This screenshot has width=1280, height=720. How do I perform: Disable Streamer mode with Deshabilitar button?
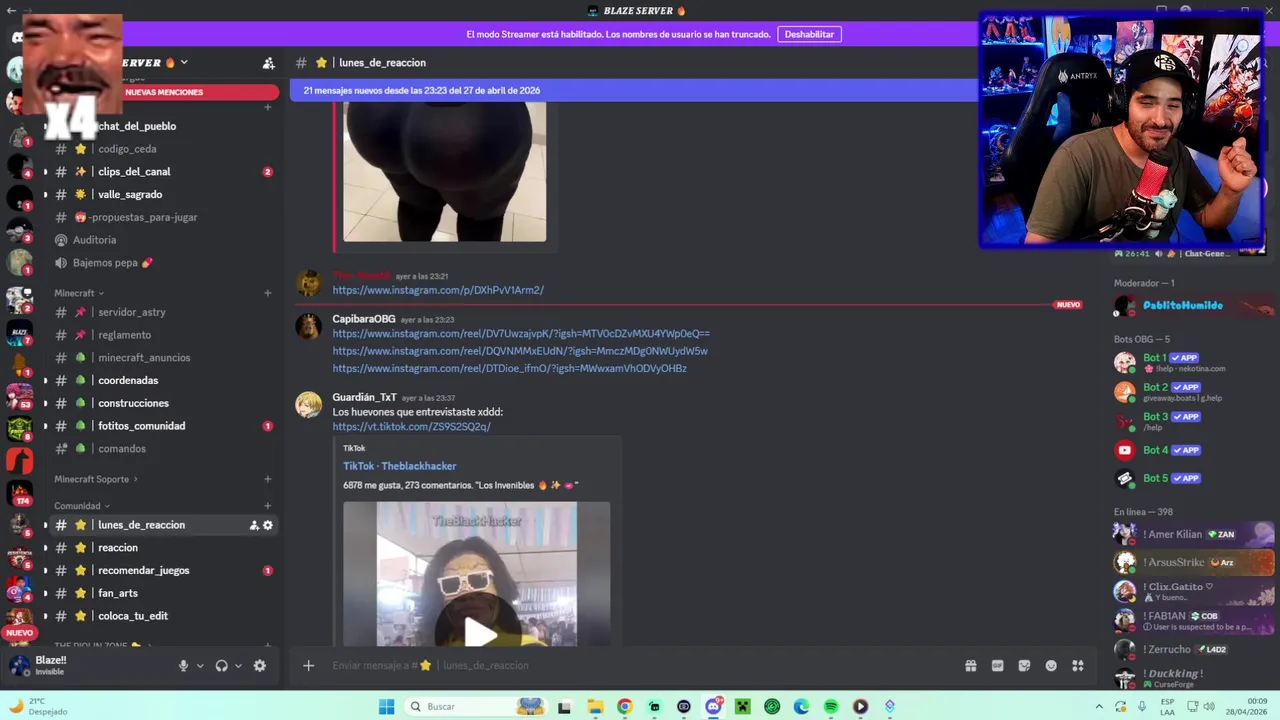point(809,34)
